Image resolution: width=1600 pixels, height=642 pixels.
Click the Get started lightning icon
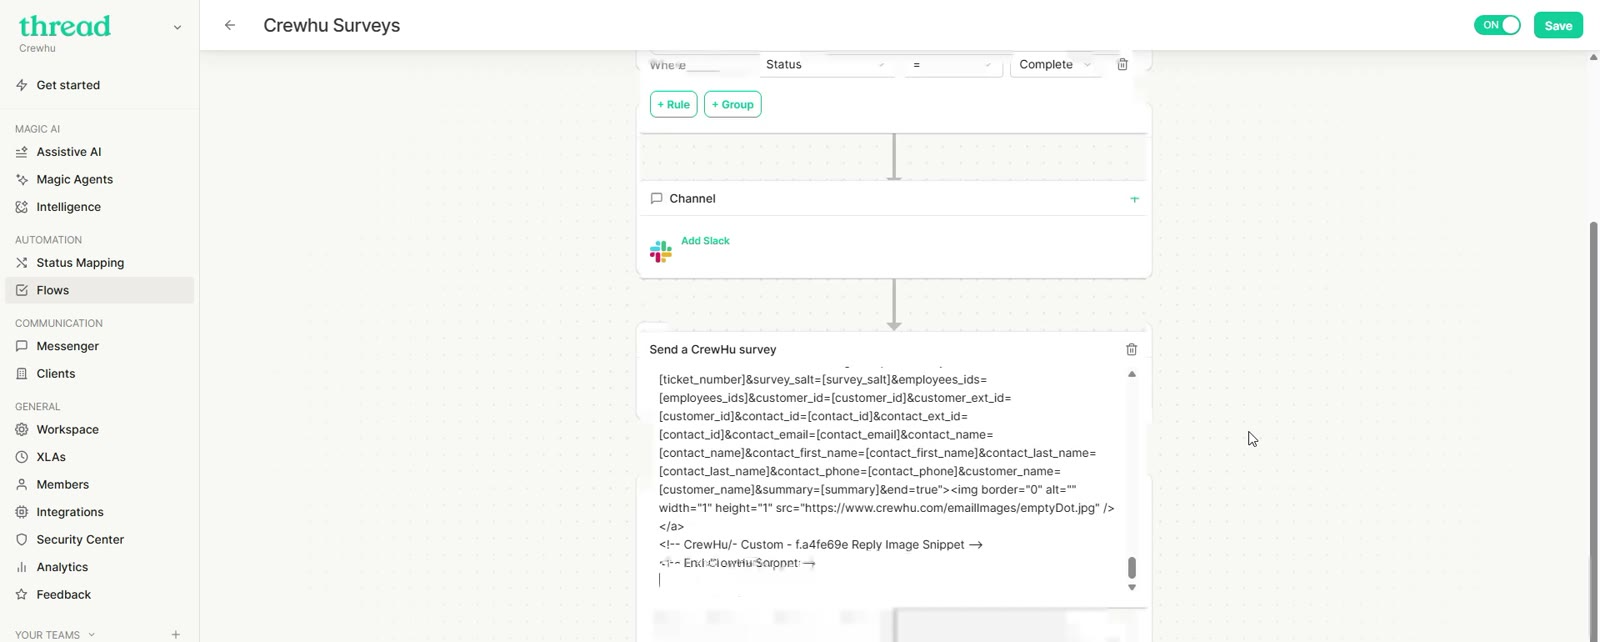click(22, 85)
